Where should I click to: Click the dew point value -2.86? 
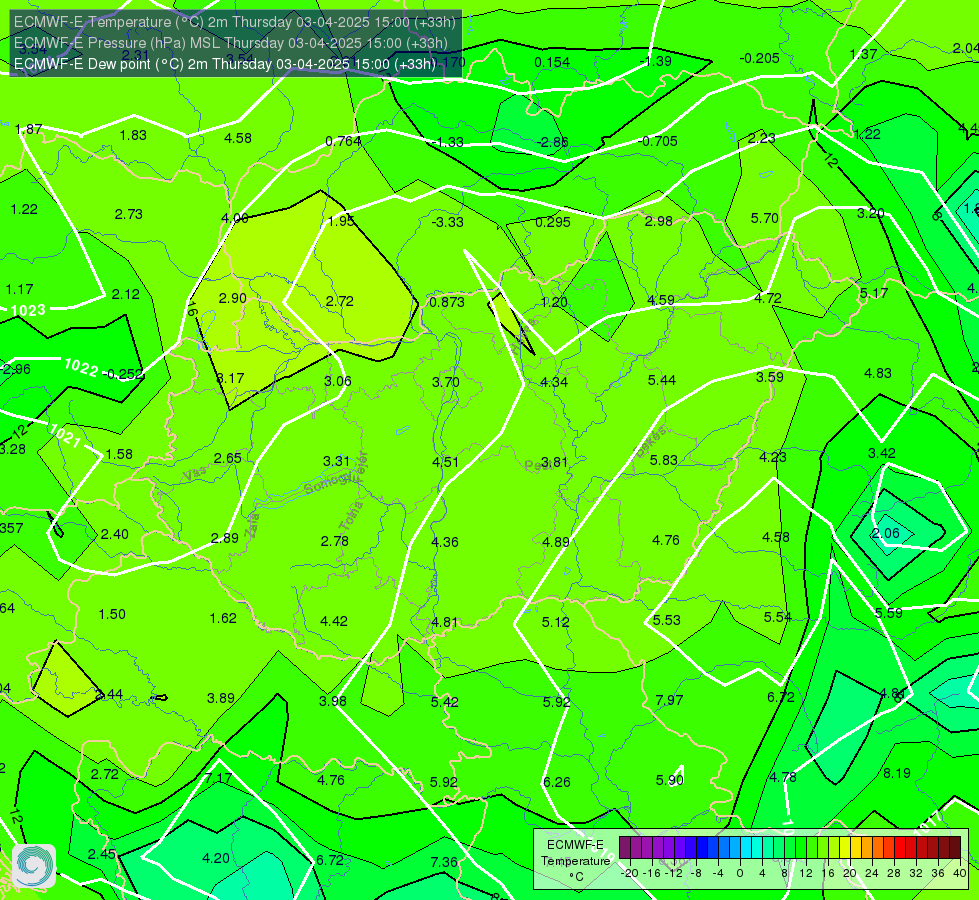(x=553, y=142)
